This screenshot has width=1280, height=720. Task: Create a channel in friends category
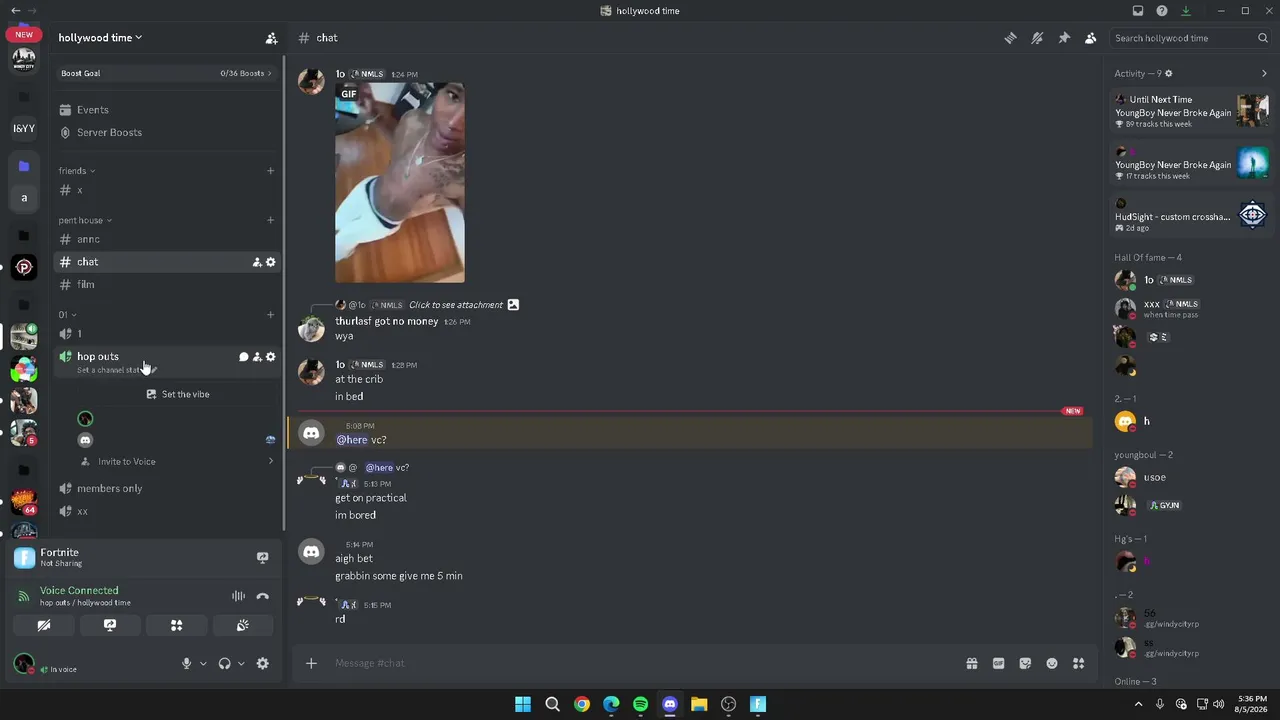click(x=270, y=171)
